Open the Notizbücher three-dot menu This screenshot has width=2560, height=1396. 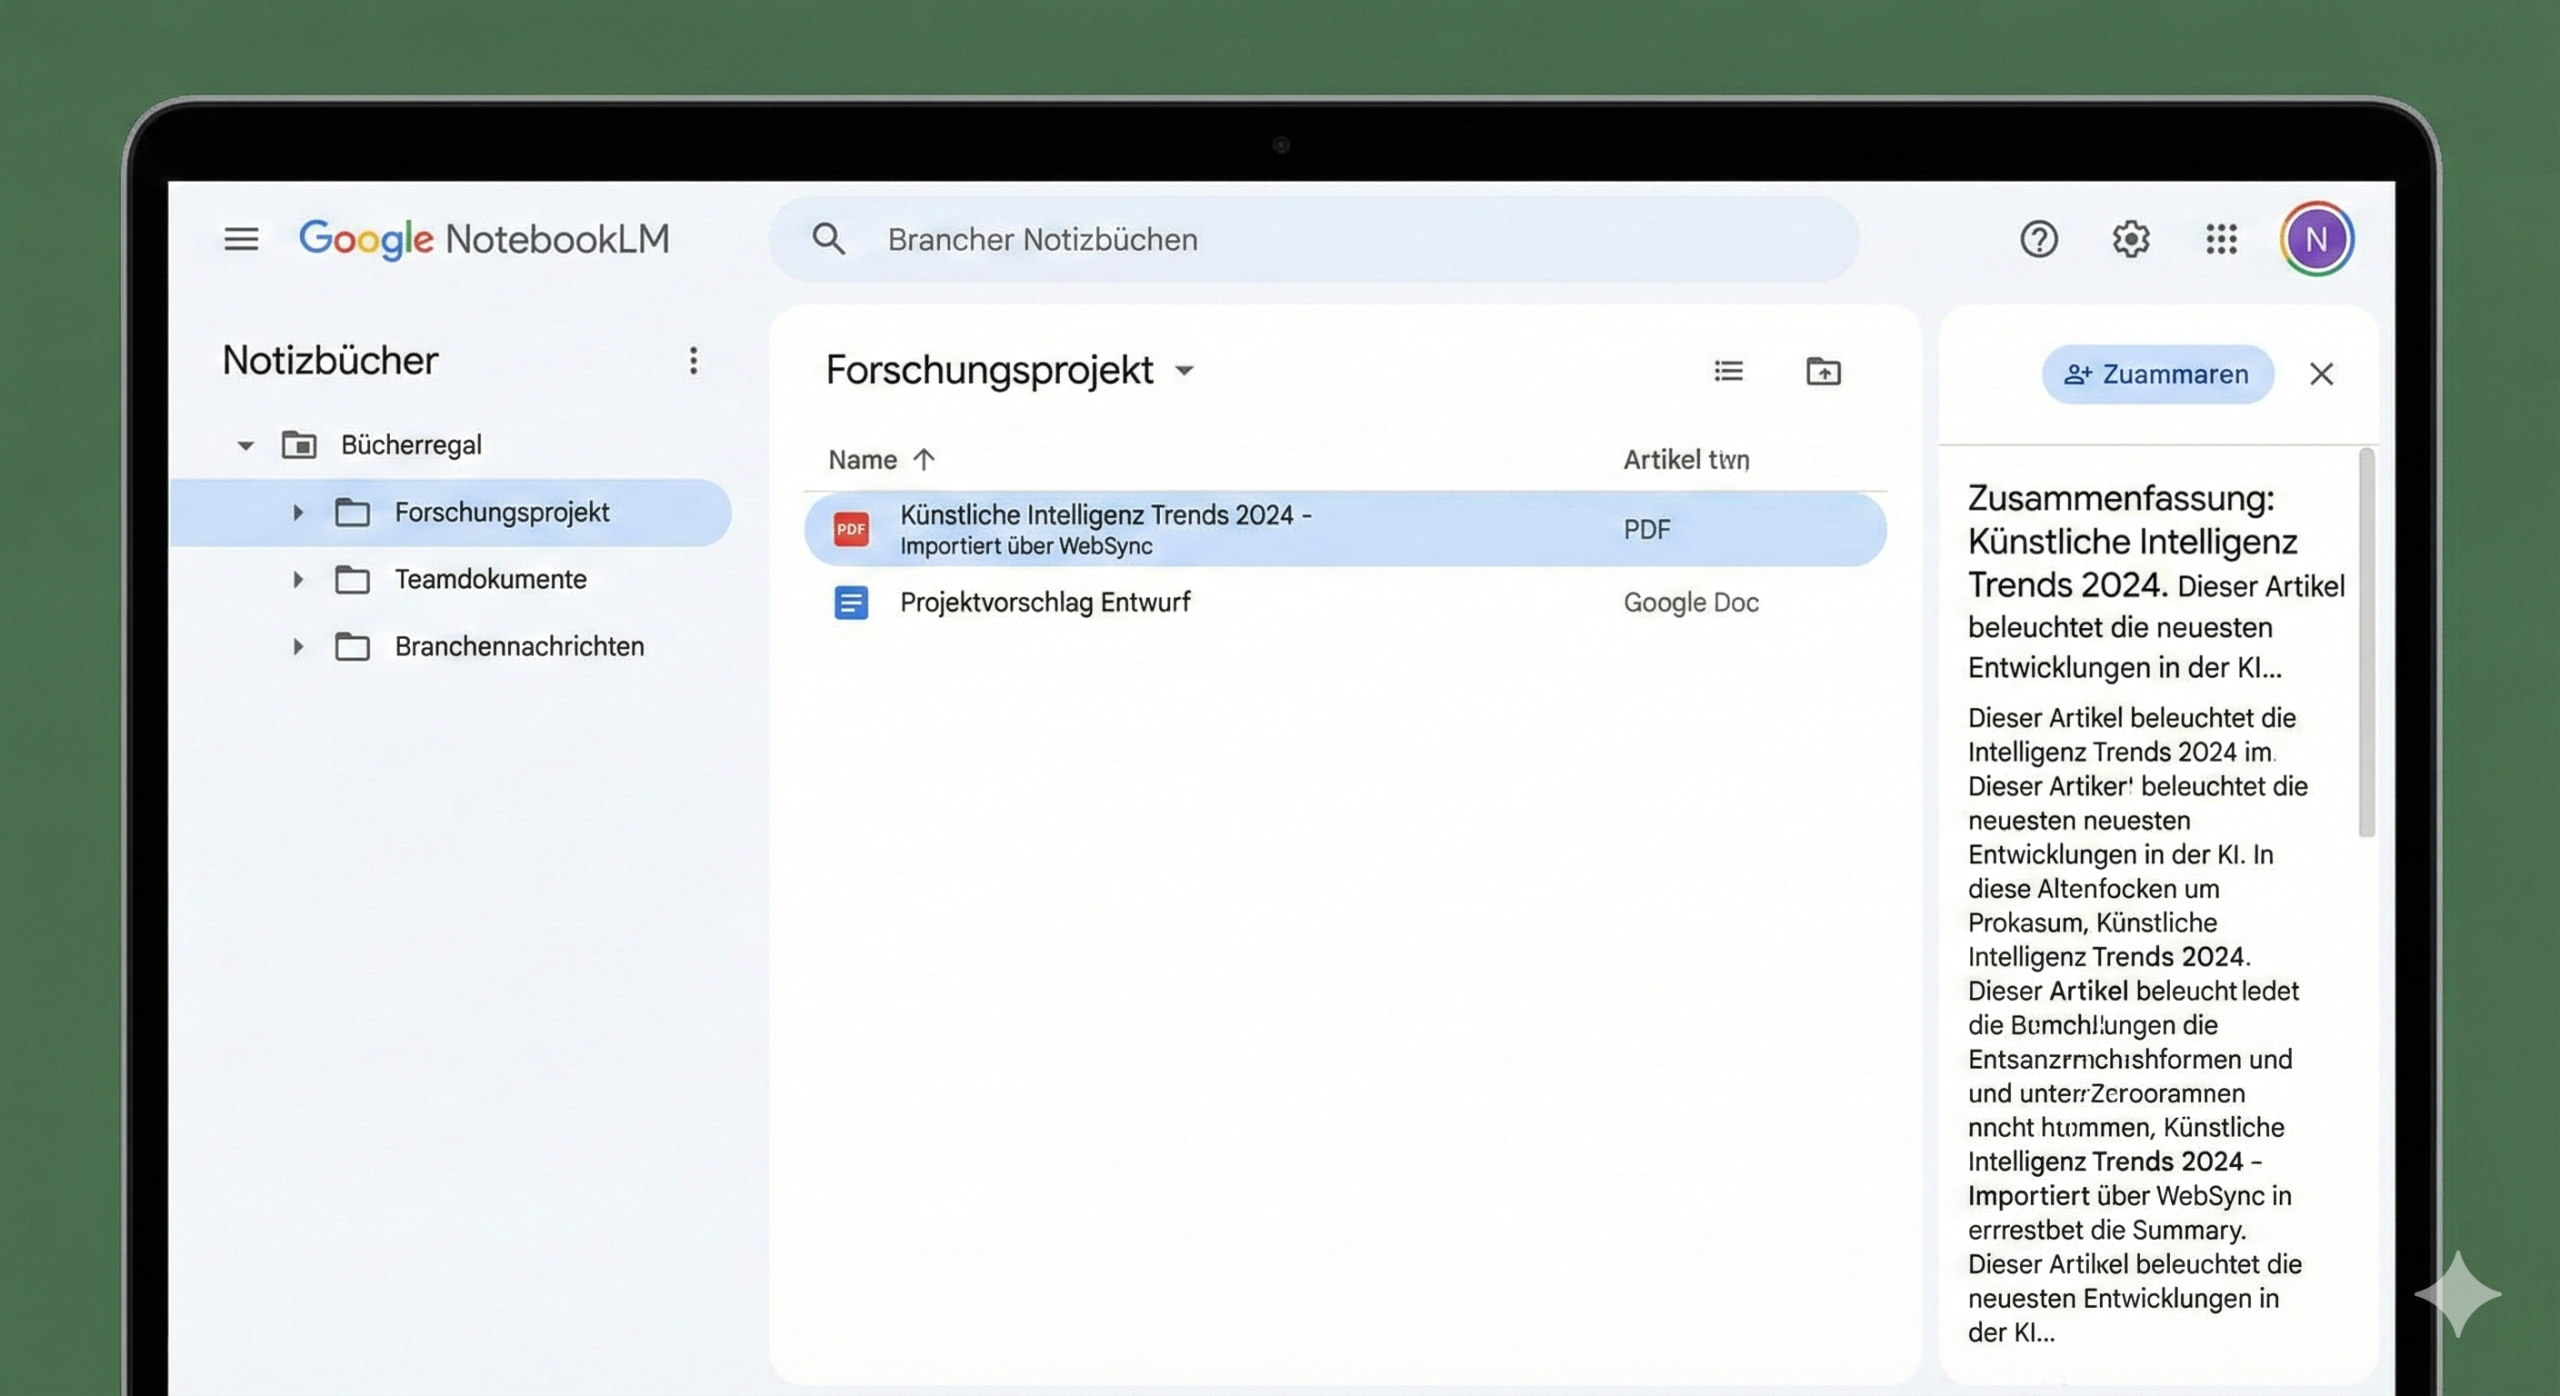(x=693, y=360)
